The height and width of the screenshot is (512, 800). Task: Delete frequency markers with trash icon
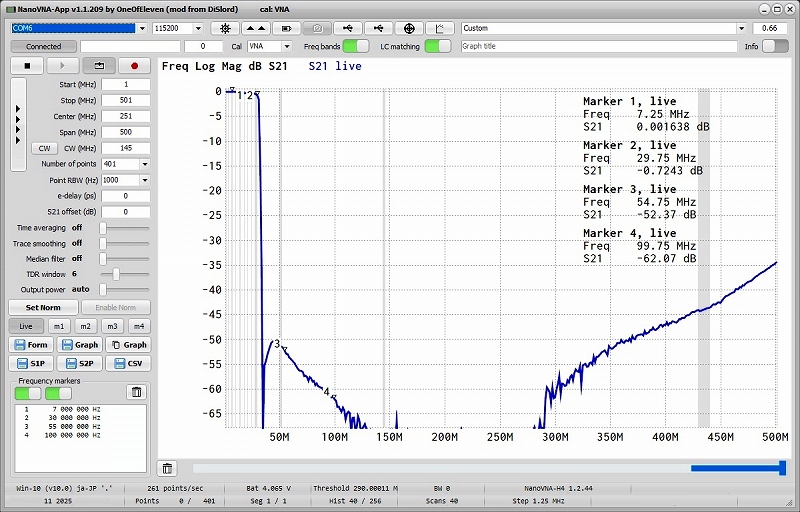136,392
